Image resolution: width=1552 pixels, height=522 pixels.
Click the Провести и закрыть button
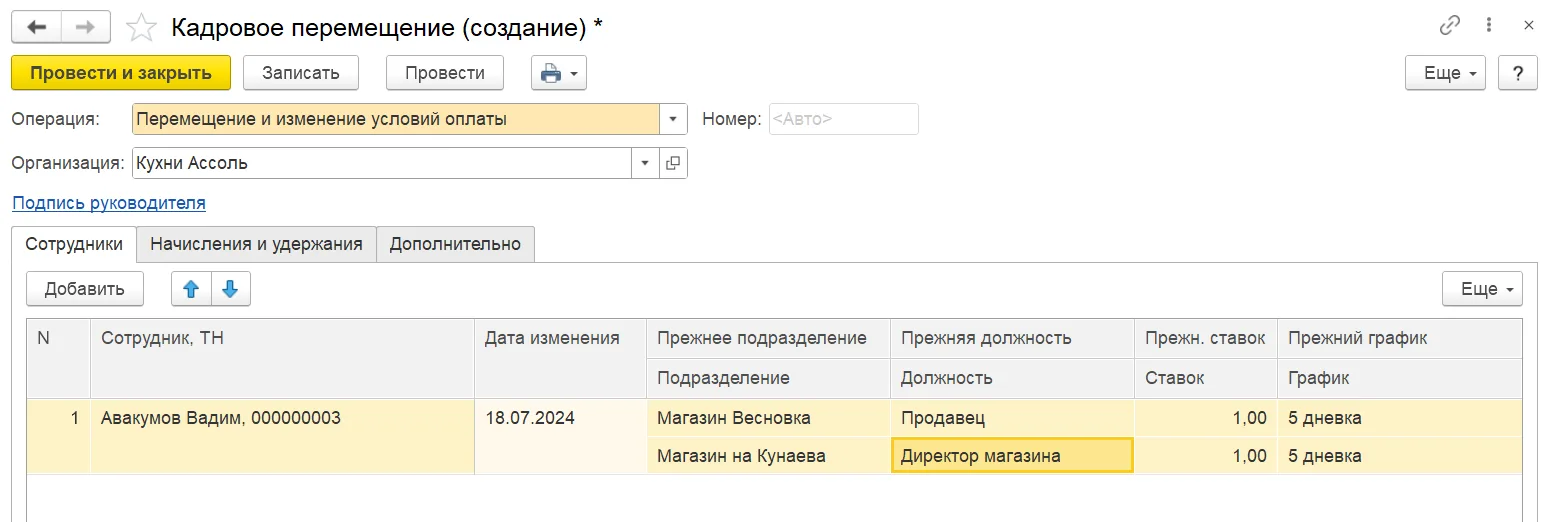pyautogui.click(x=121, y=73)
